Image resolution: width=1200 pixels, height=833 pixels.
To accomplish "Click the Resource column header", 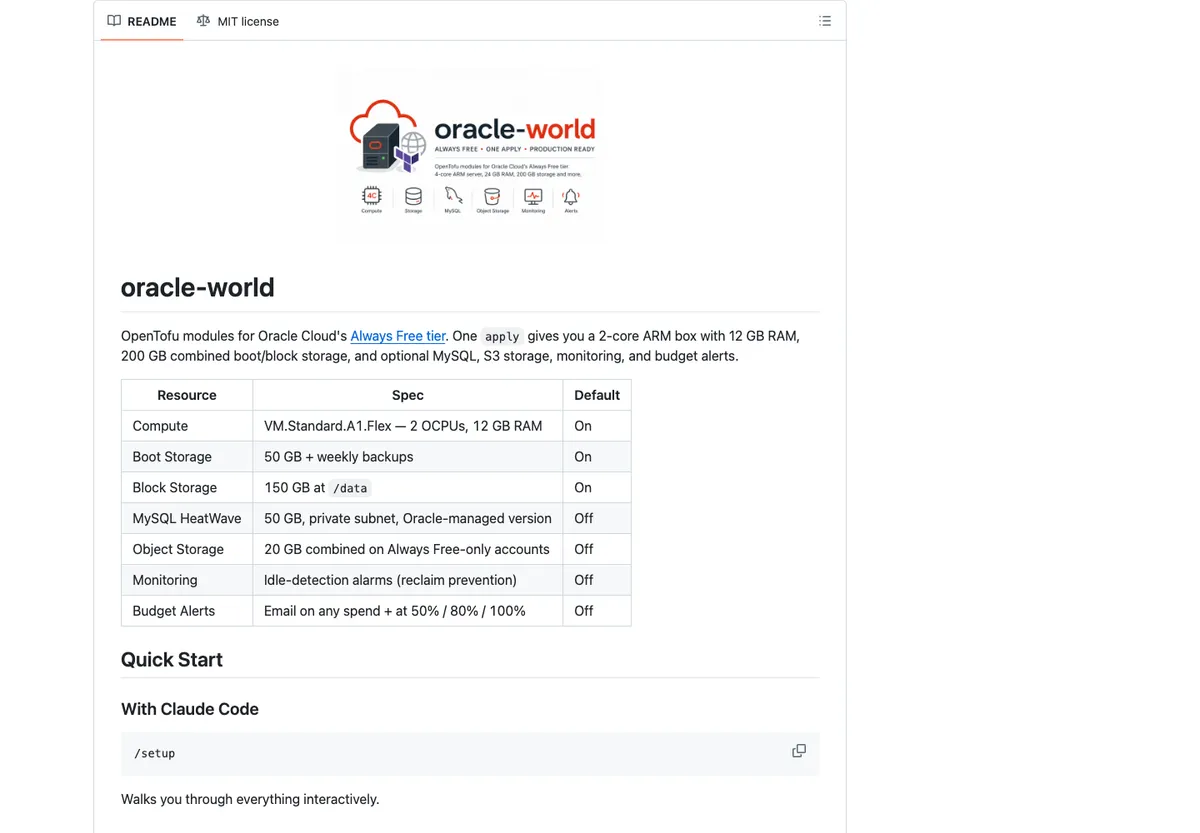I will pyautogui.click(x=187, y=395).
